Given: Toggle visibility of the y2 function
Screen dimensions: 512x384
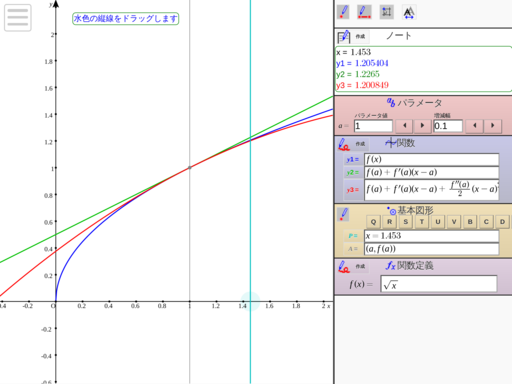Looking at the screenshot, I should point(353,173).
